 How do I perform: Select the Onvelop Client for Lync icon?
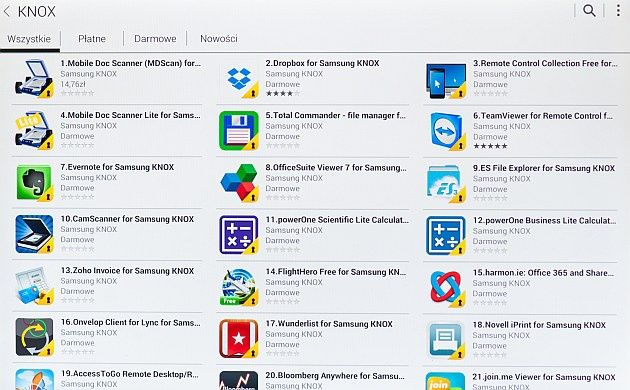tap(34, 337)
